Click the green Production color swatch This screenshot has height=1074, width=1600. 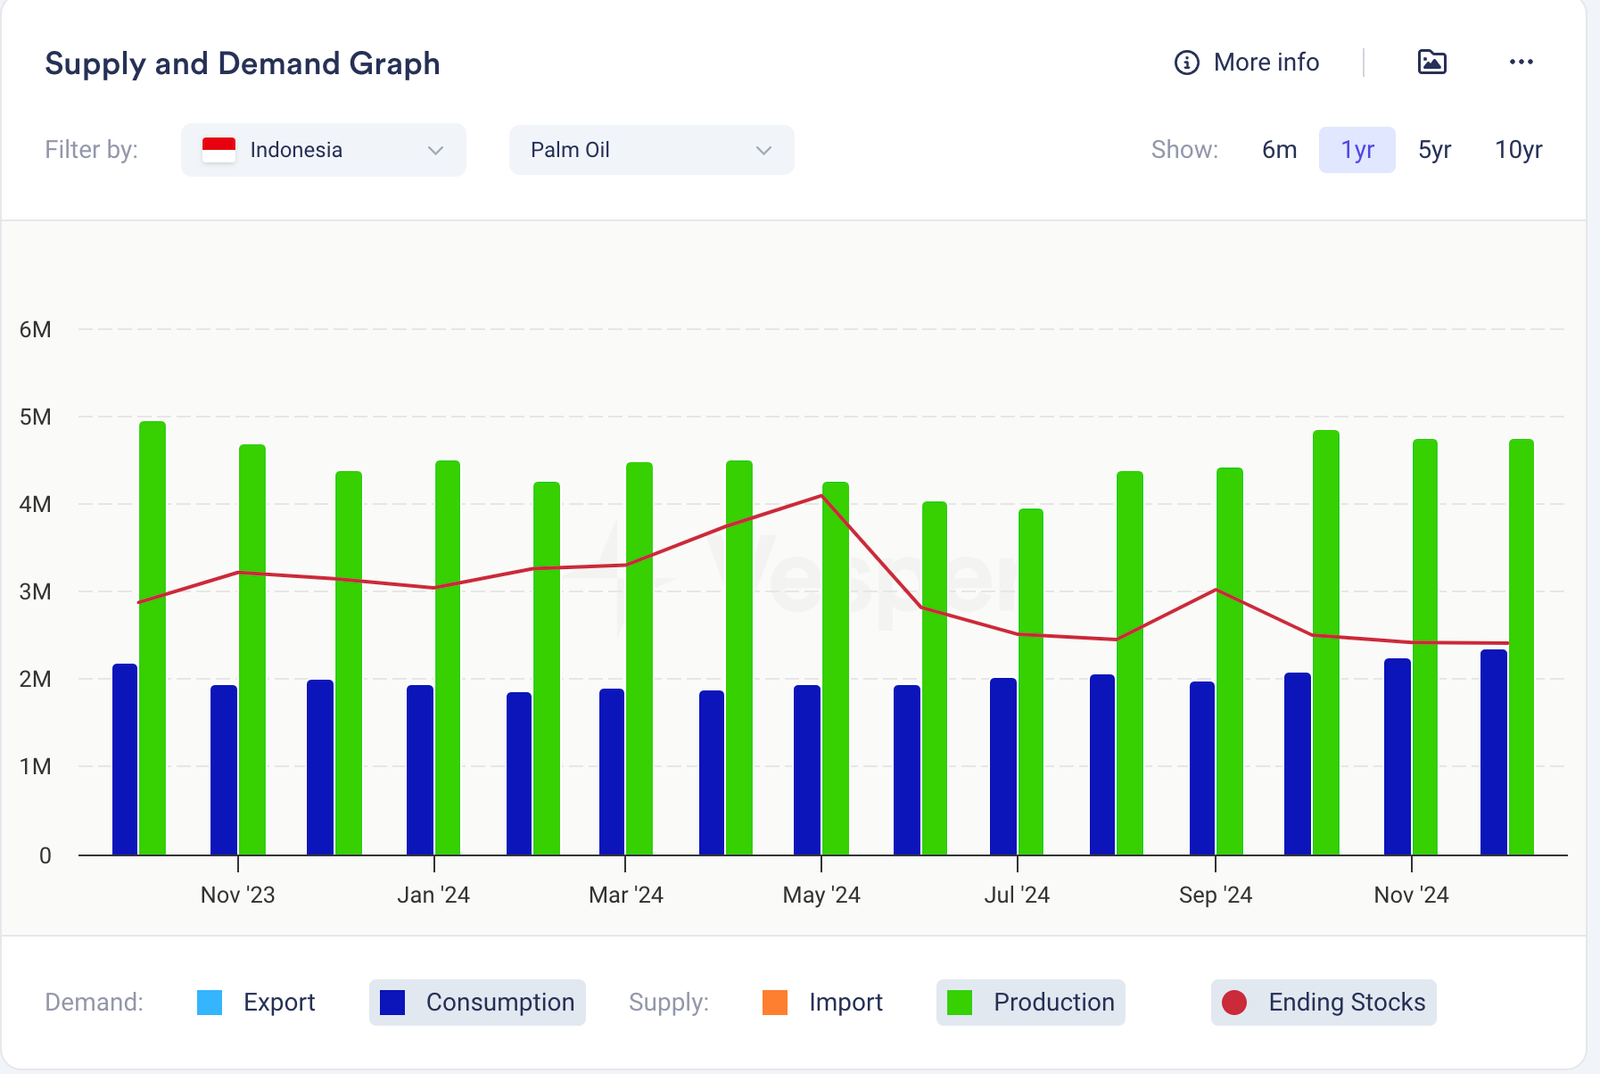coord(959,1003)
